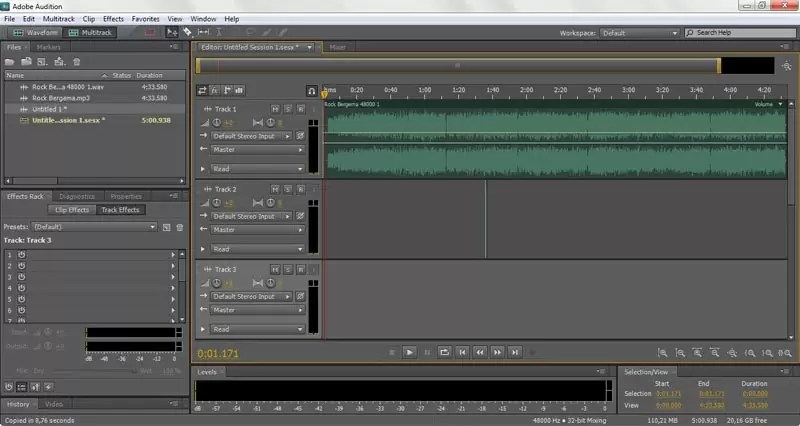Open the Clip menu
Screen dimensions: 800x426
(89, 18)
